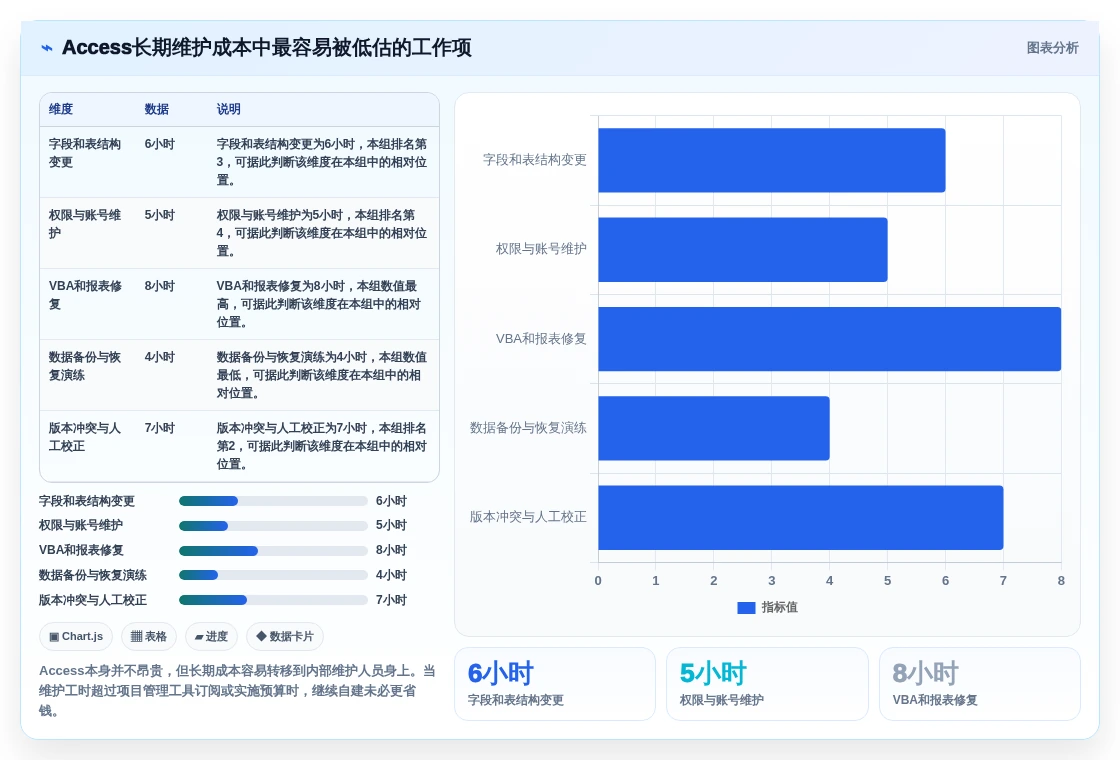The height and width of the screenshot is (760, 1120).
Task: Click the 4小时 progress value label
Action: coord(391,576)
